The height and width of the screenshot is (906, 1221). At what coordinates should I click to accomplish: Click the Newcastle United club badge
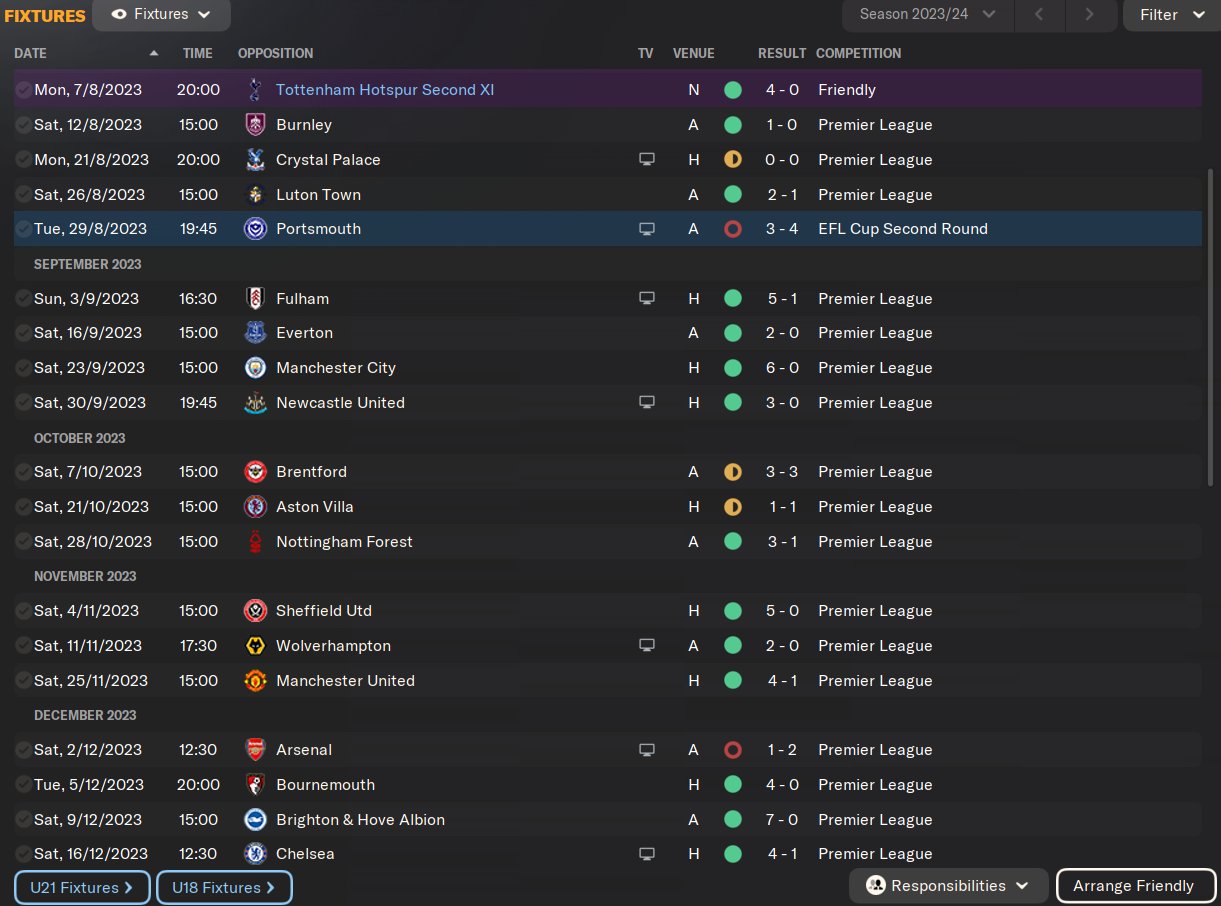[x=255, y=403]
